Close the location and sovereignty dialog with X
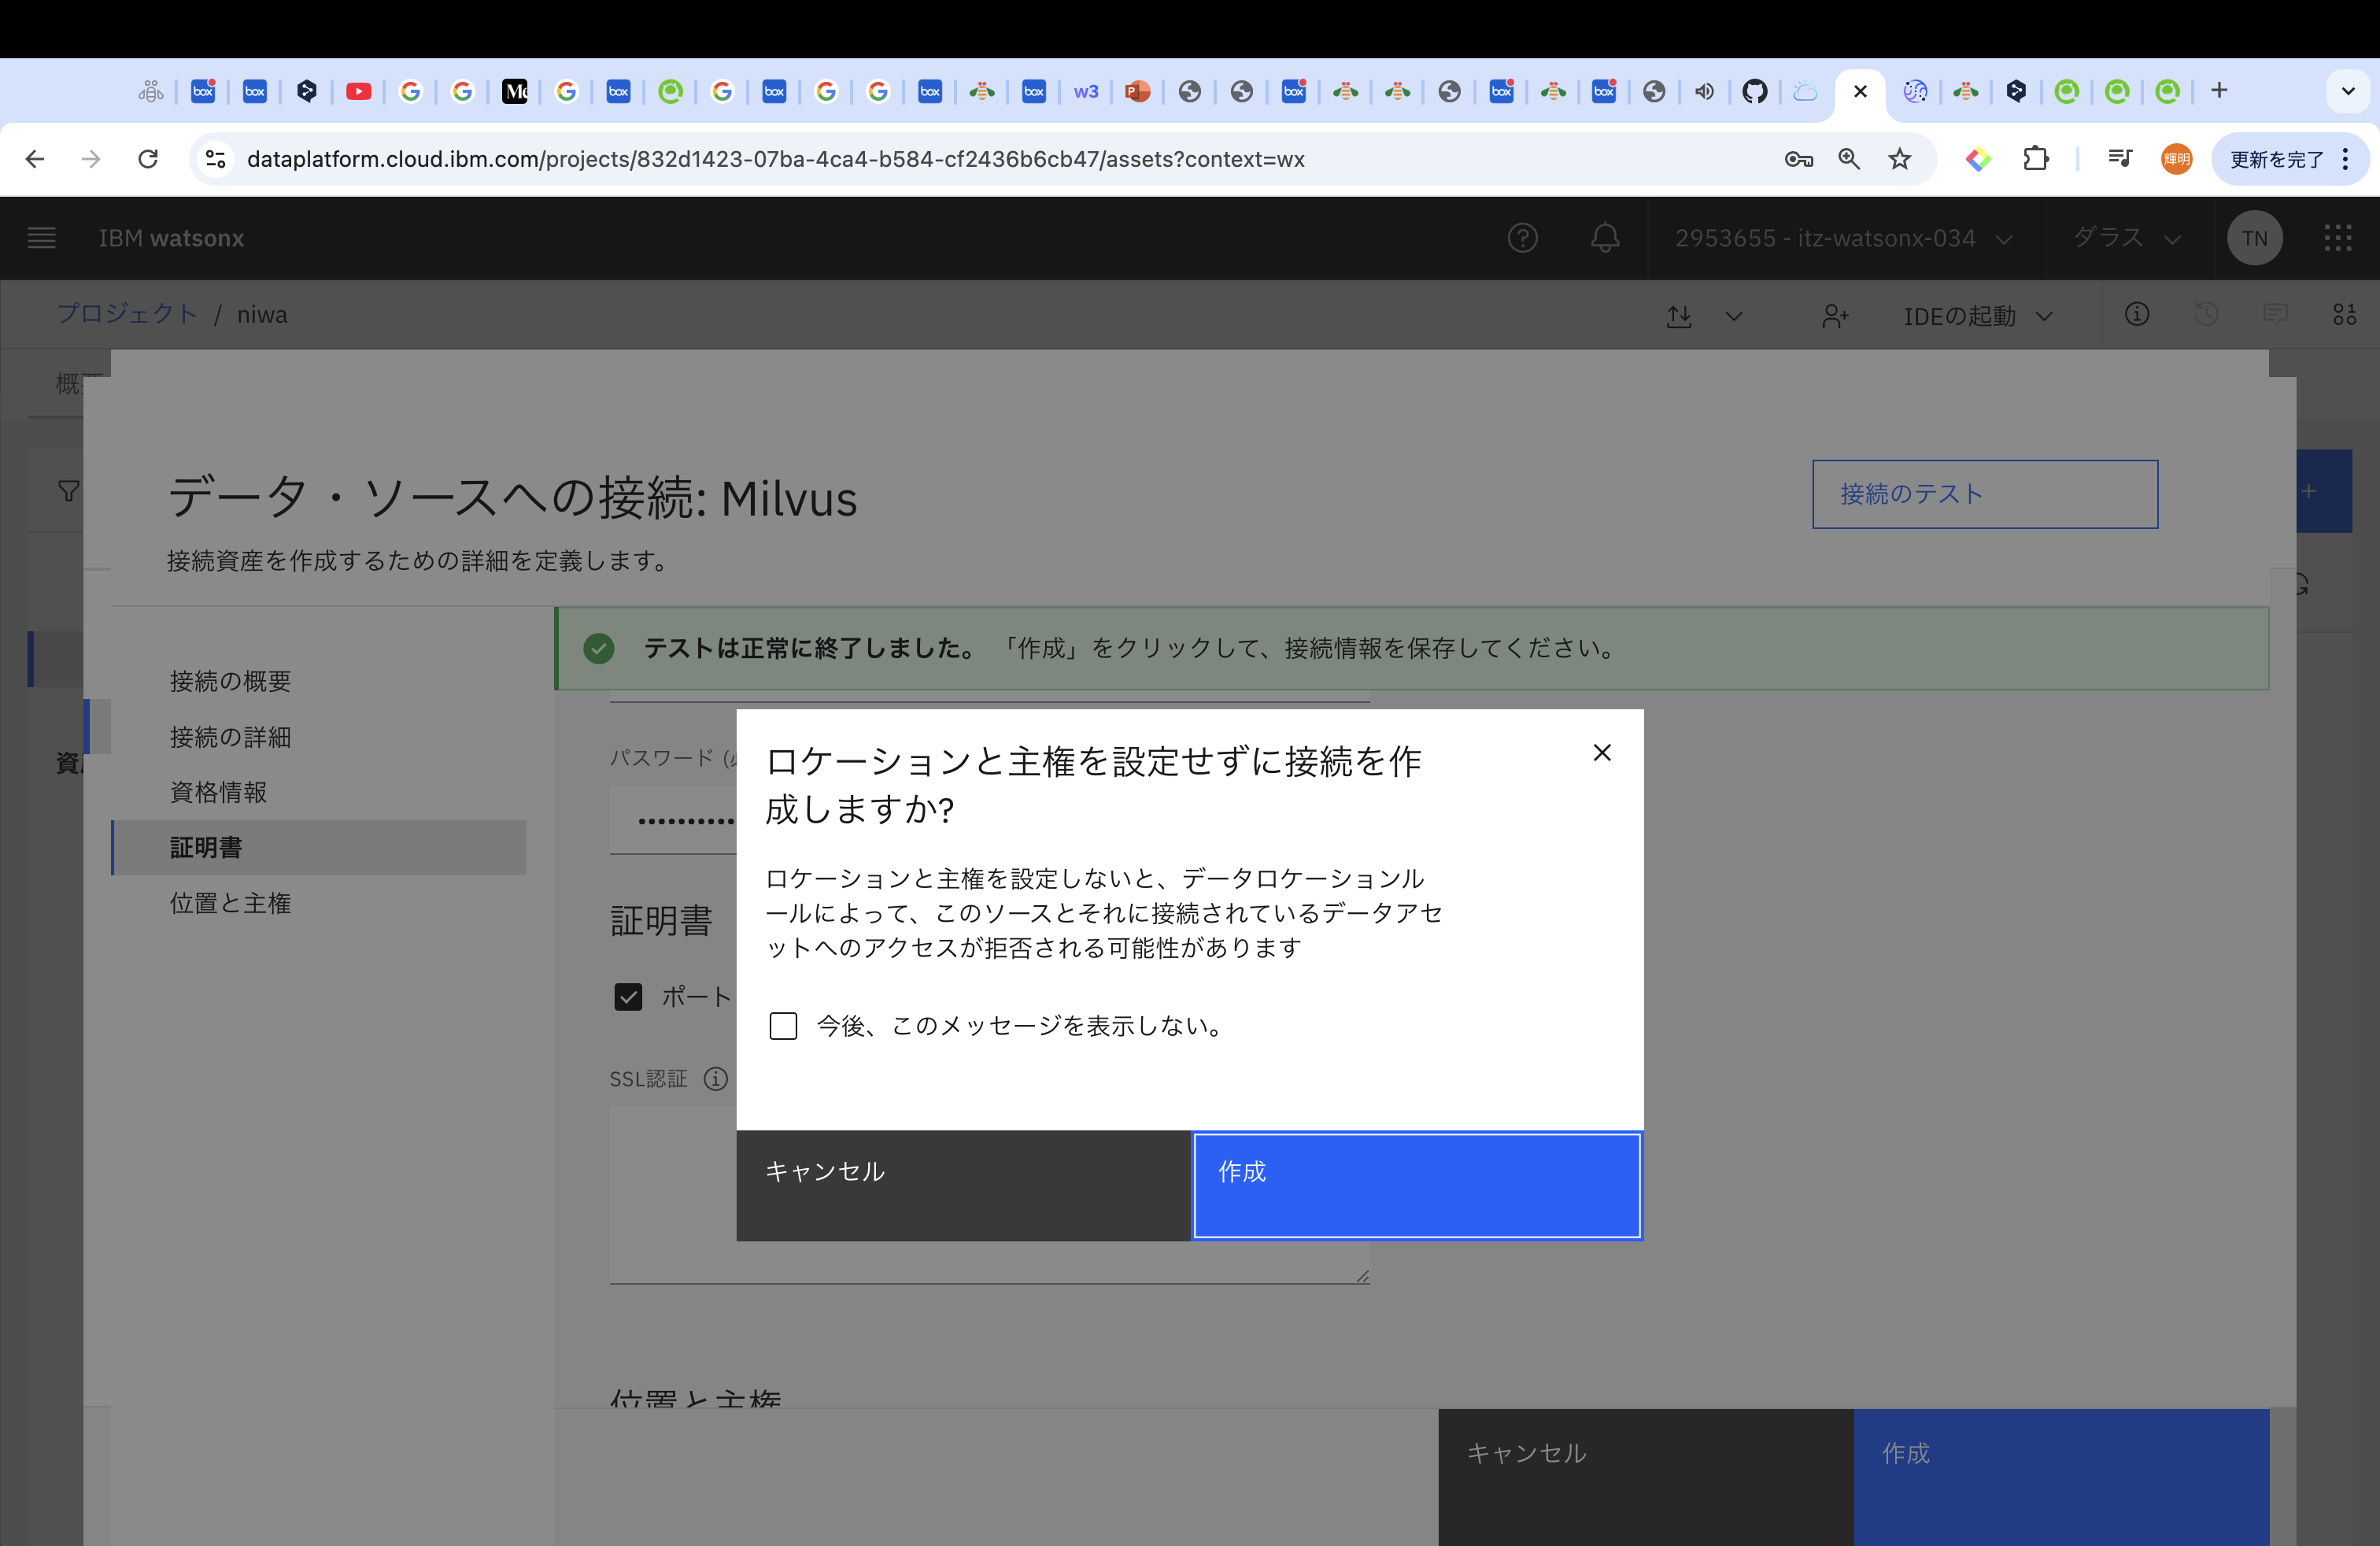 pyautogui.click(x=1601, y=752)
